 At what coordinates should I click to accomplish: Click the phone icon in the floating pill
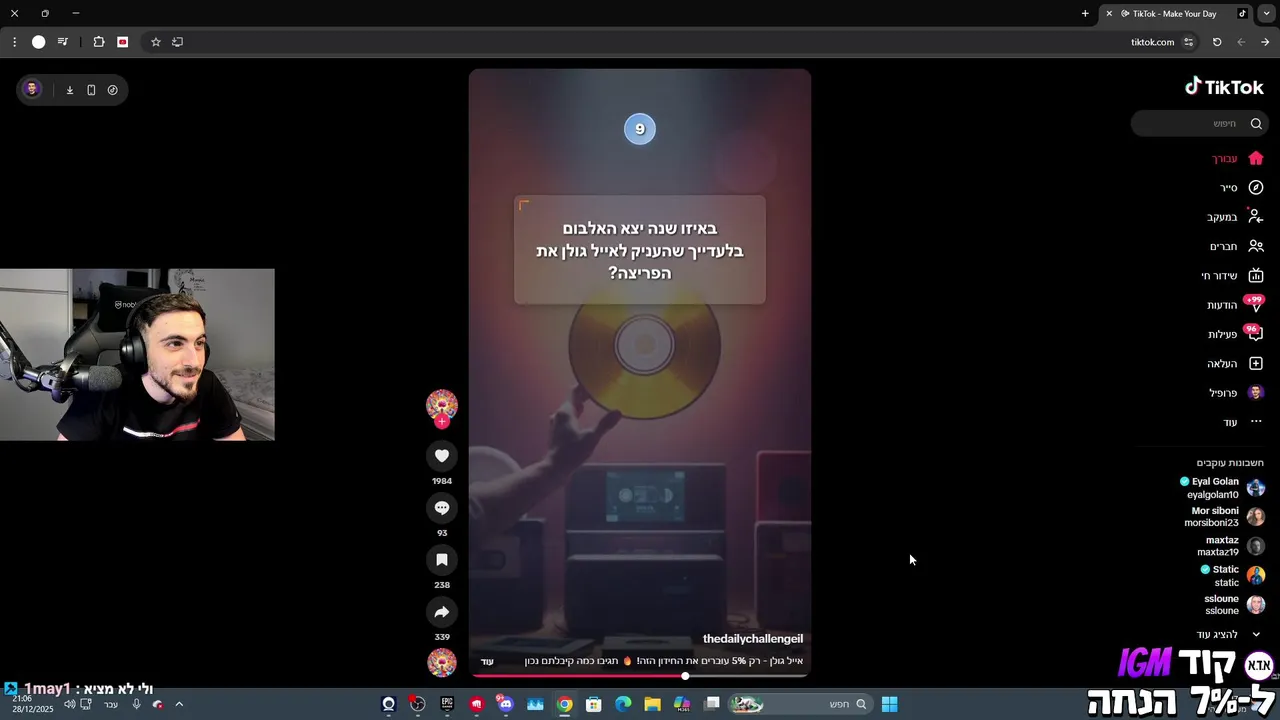(91, 90)
